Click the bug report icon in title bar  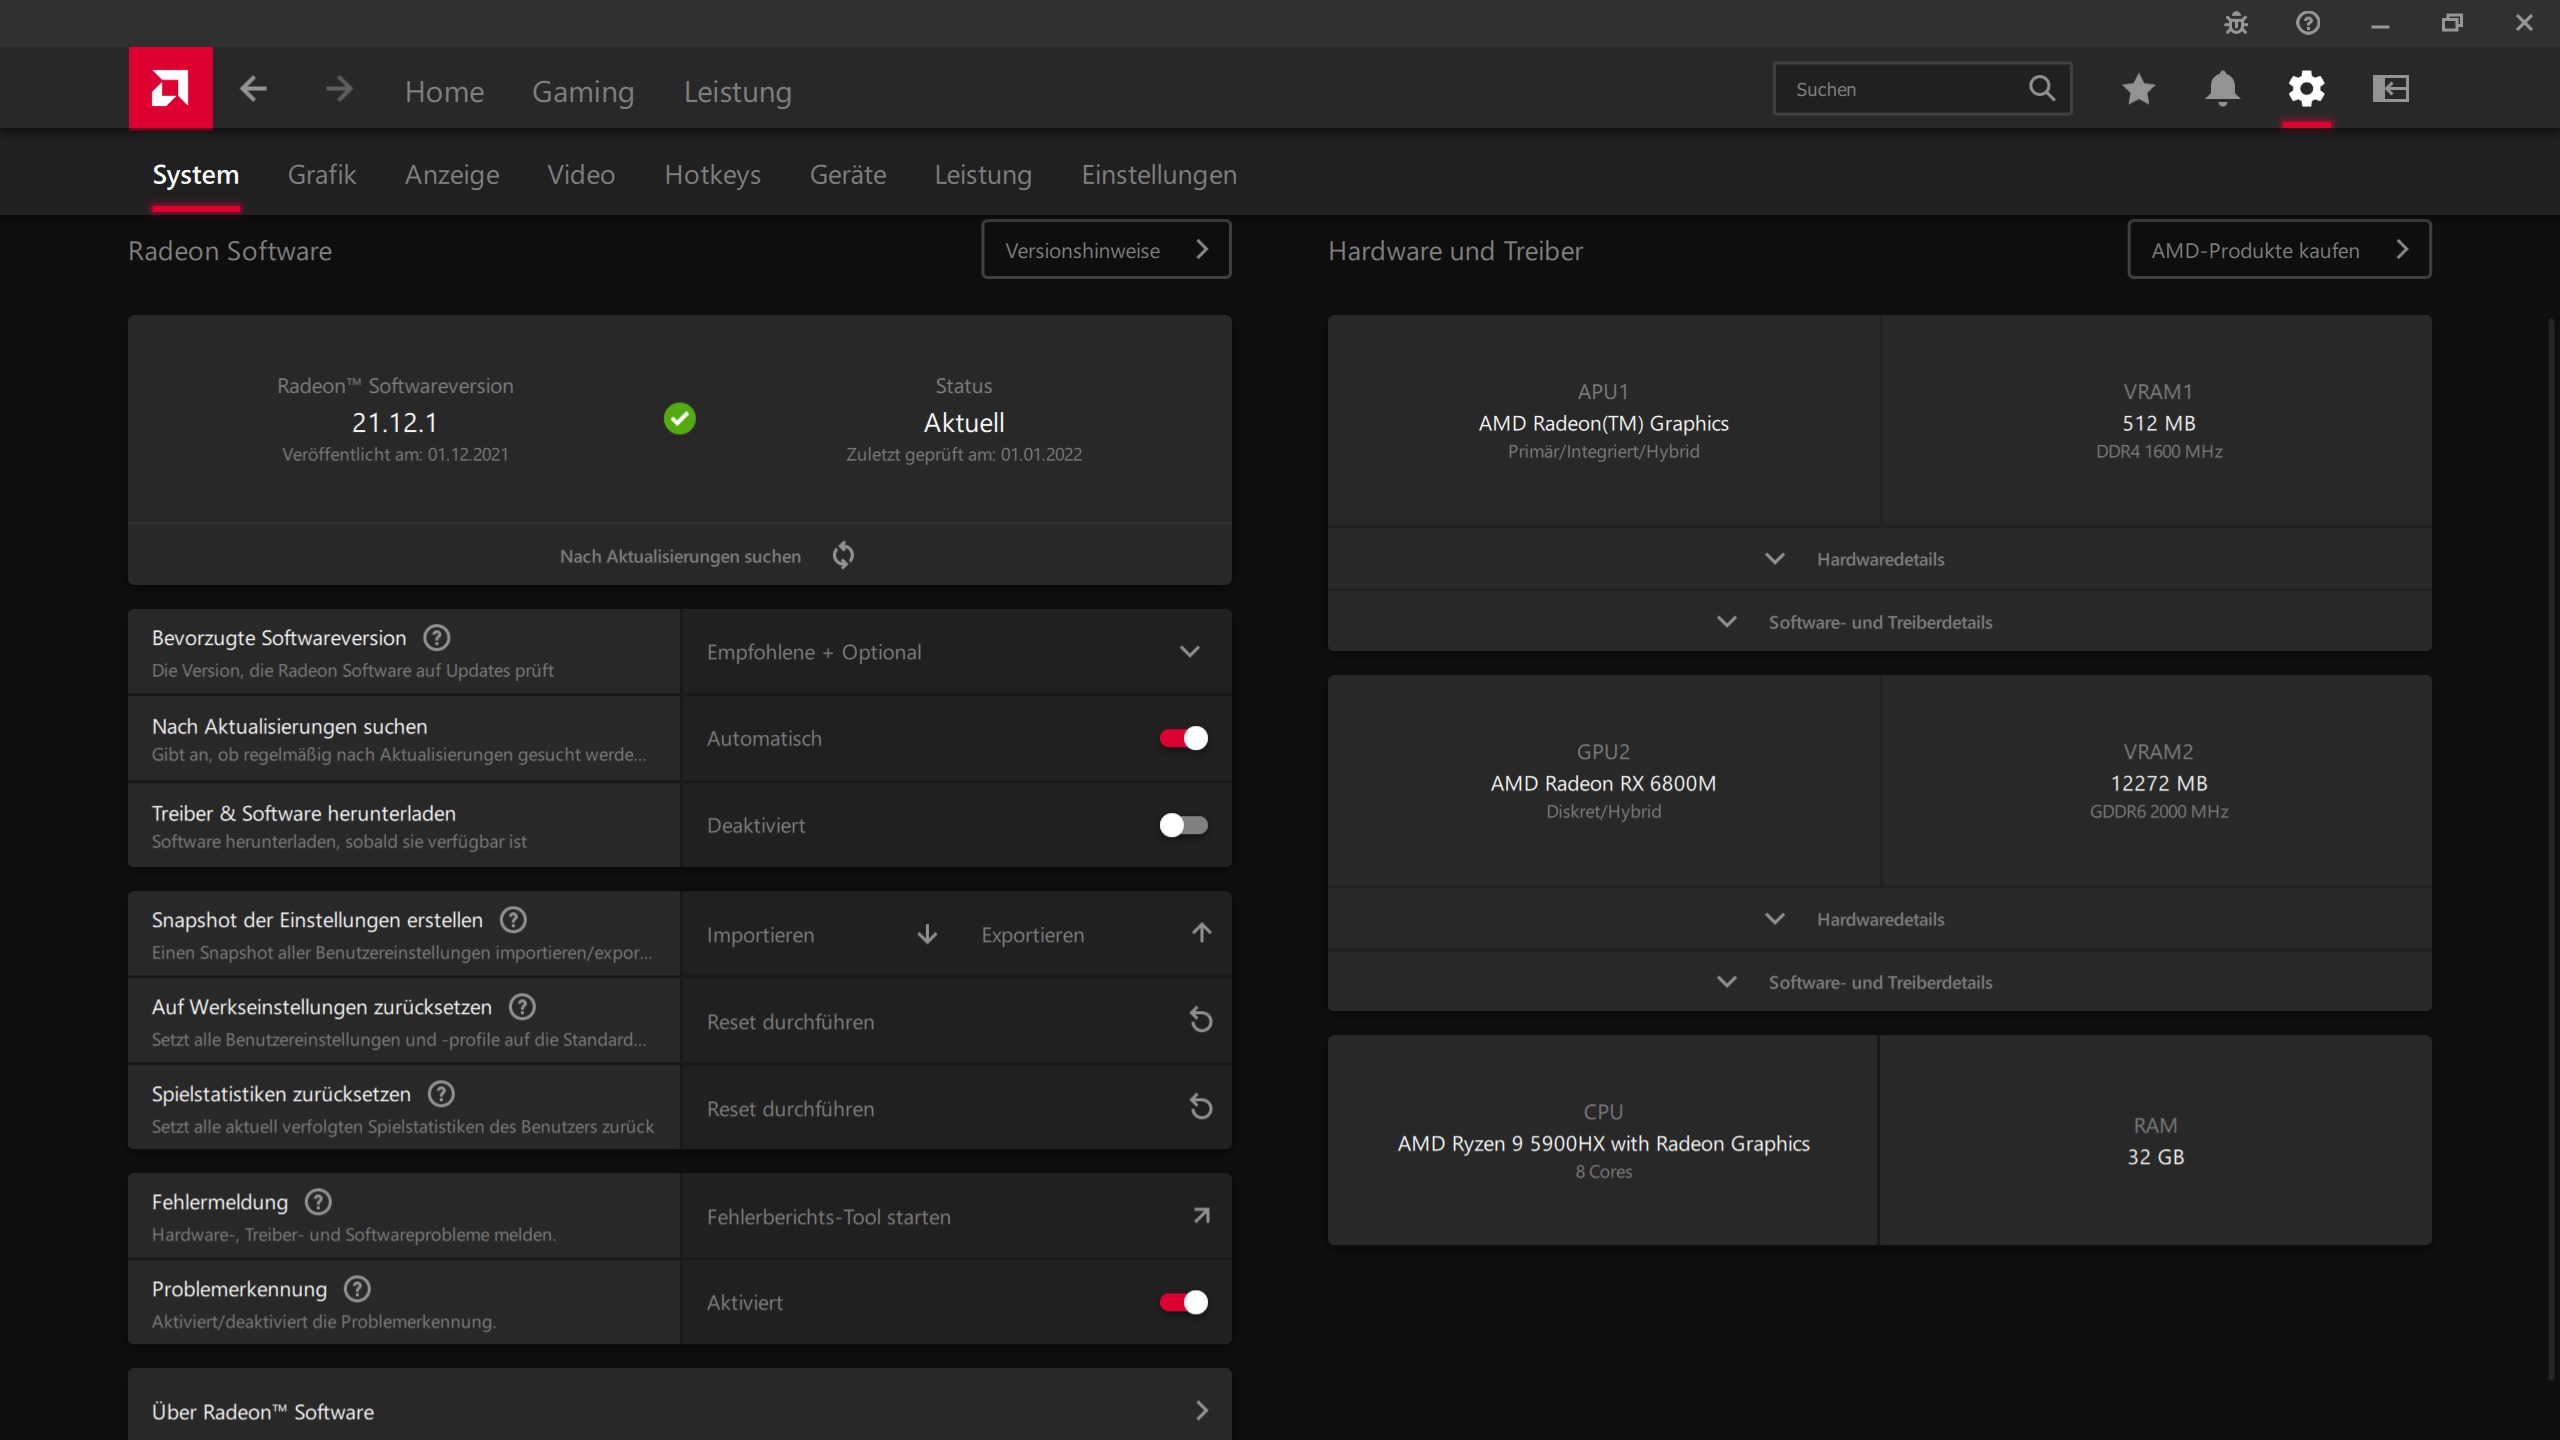(2236, 23)
